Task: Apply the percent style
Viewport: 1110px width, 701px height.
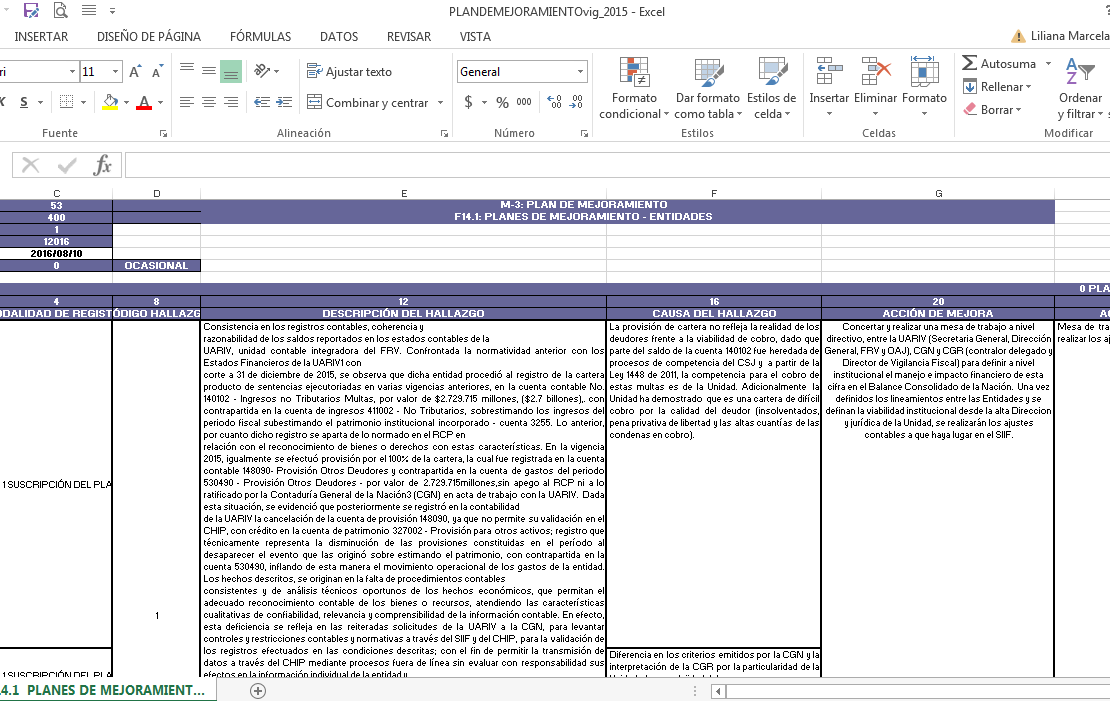Action: [503, 103]
